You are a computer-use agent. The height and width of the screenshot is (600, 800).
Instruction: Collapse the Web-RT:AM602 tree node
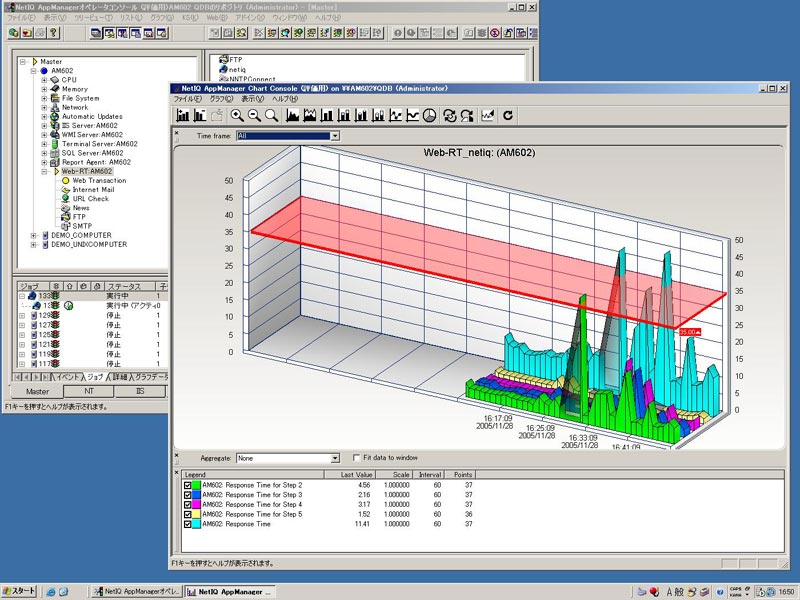(44, 171)
